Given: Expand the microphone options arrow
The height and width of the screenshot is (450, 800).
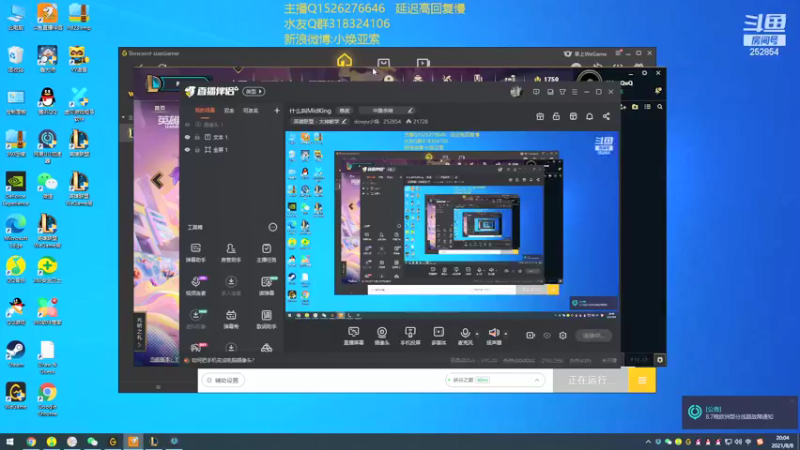Looking at the screenshot, I should coord(477,334).
